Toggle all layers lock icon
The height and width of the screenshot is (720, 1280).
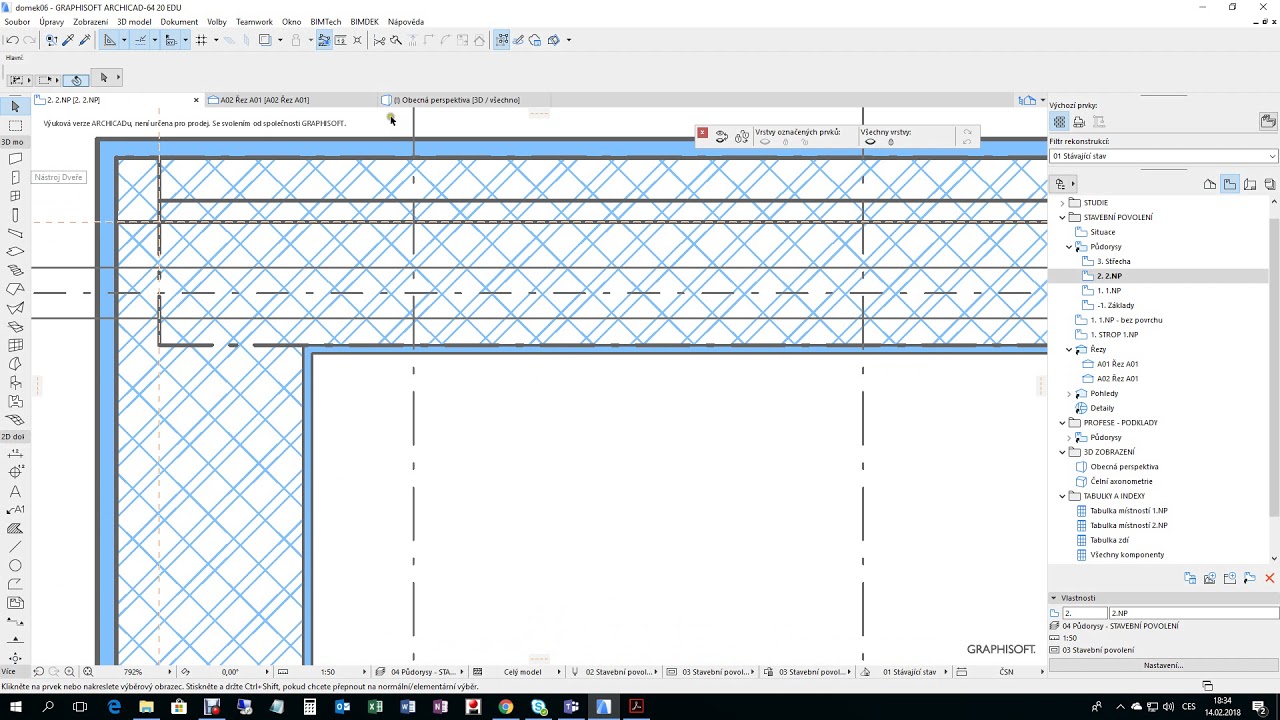(891, 142)
